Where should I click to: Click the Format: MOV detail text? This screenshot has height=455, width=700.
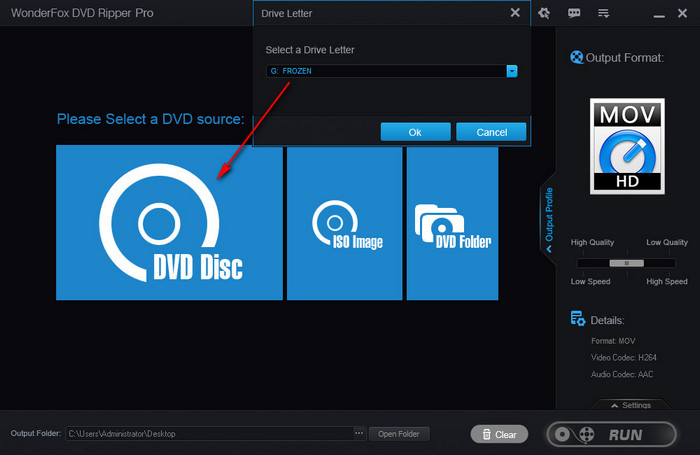(613, 341)
